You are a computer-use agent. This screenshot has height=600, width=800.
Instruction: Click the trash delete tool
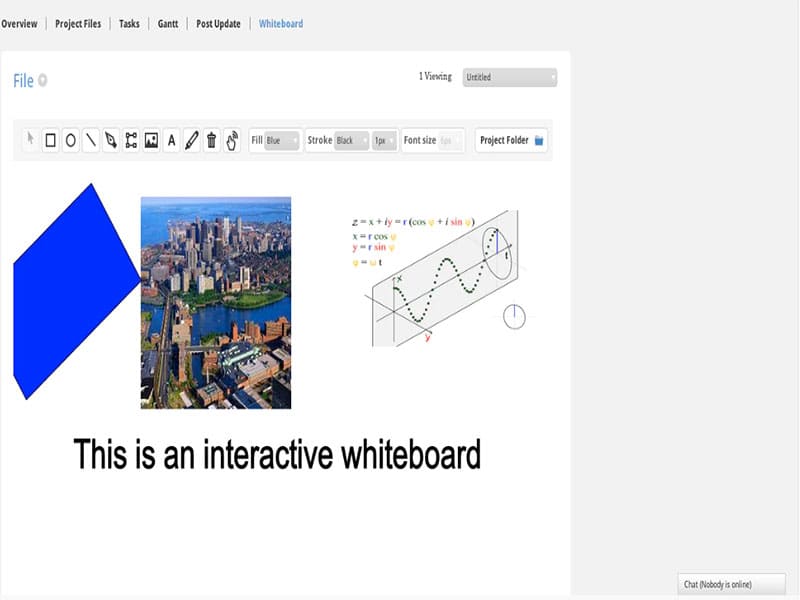[x=211, y=140]
